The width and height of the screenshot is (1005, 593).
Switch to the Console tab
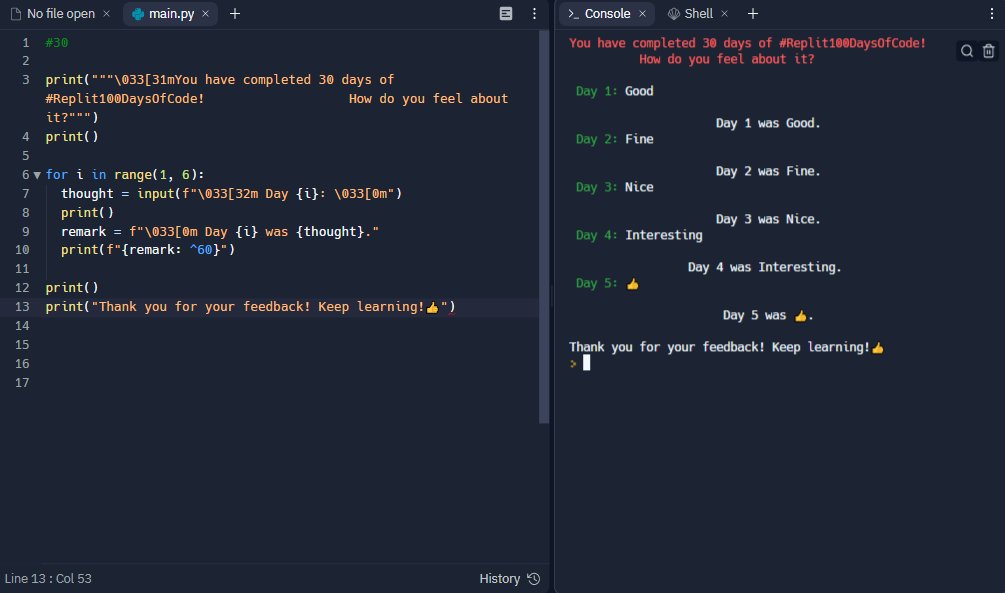606,13
